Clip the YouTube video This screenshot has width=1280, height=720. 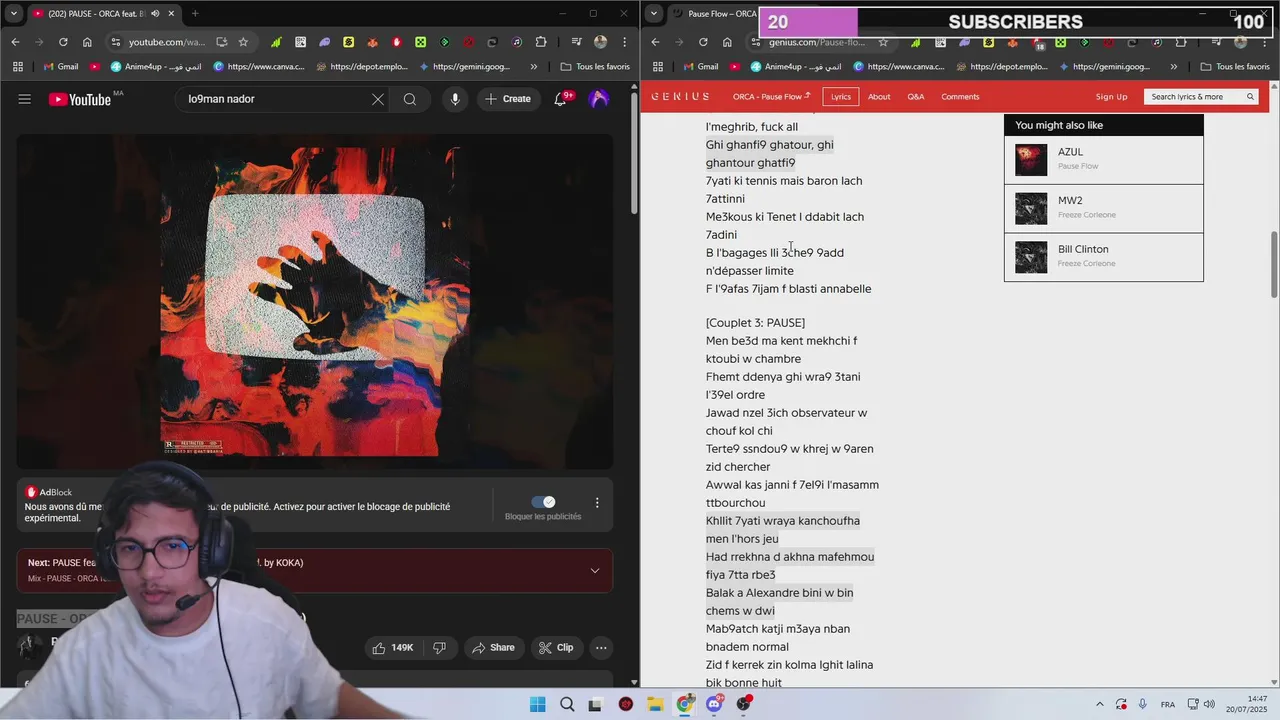[556, 648]
